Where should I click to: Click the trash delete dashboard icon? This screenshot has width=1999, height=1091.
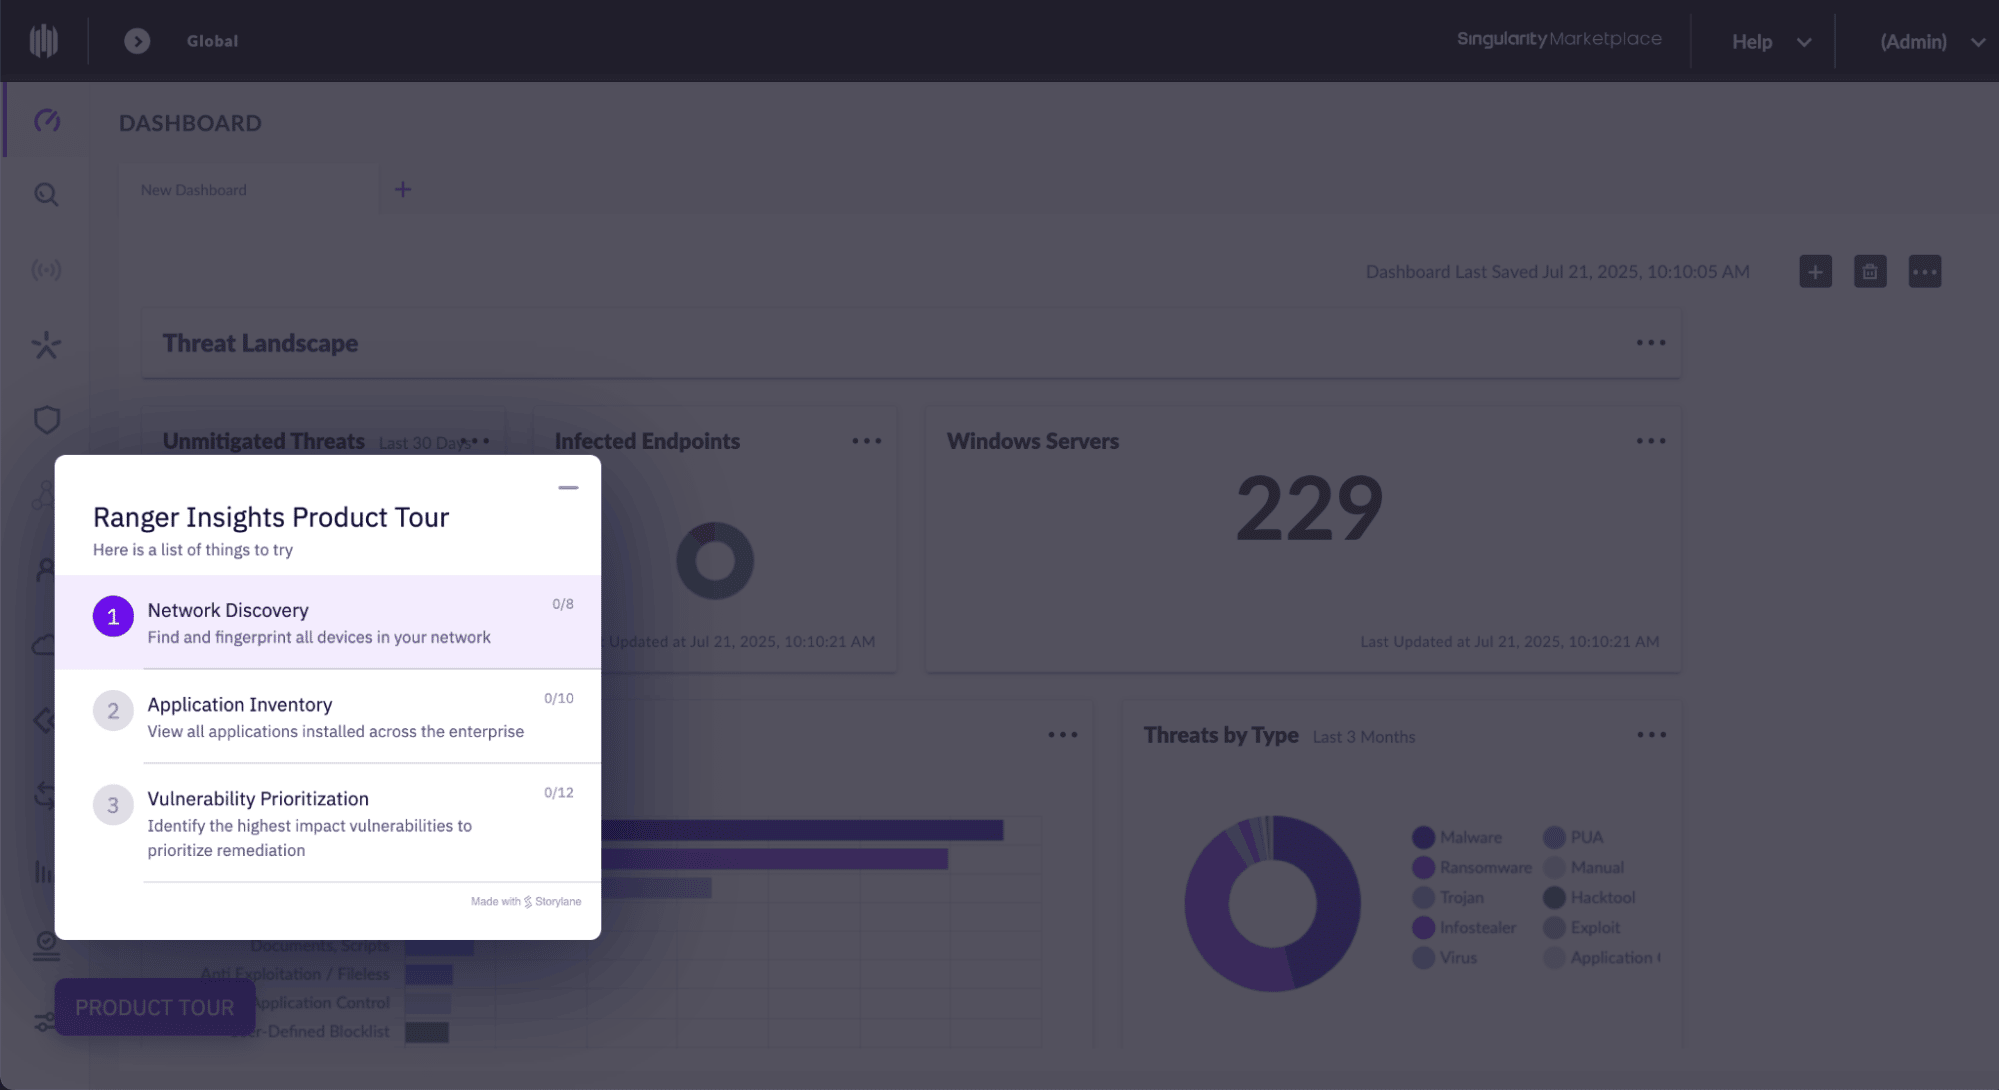(x=1869, y=271)
